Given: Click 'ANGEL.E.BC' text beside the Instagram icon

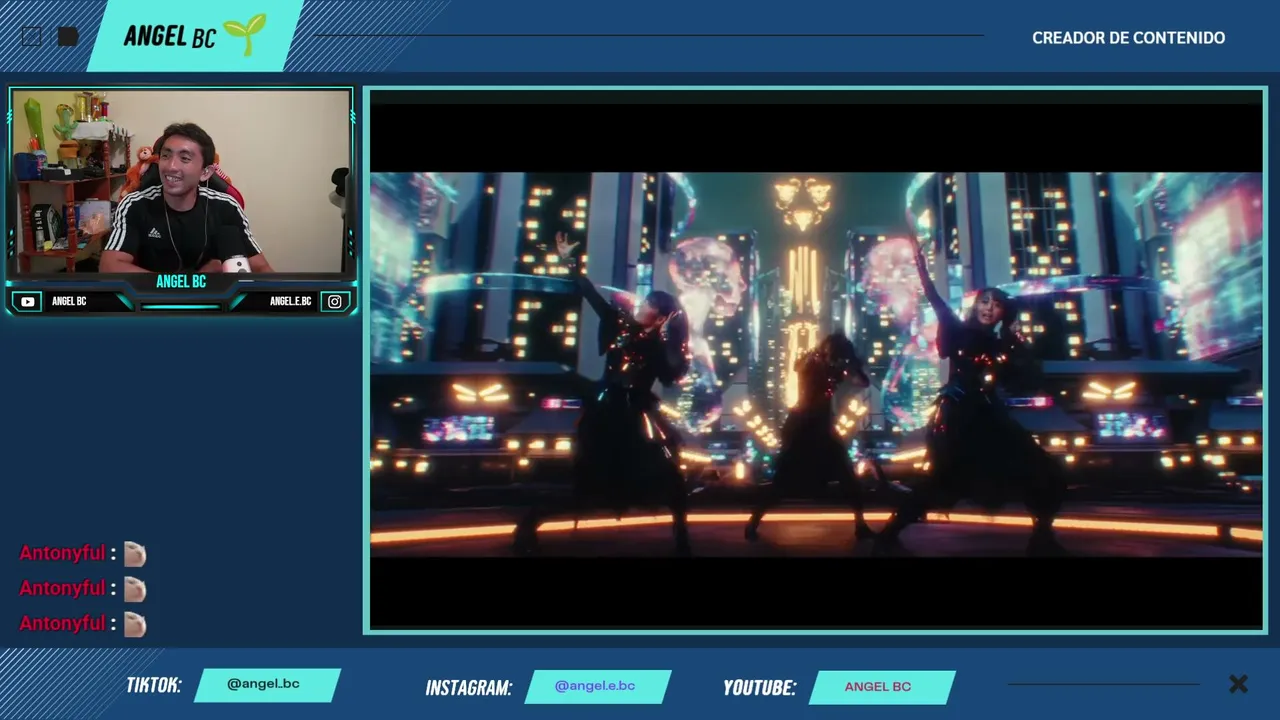Looking at the screenshot, I should [290, 301].
